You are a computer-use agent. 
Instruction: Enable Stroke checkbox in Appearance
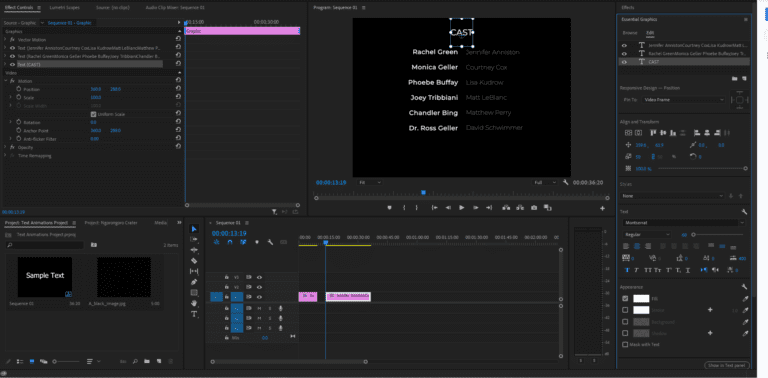pos(625,310)
